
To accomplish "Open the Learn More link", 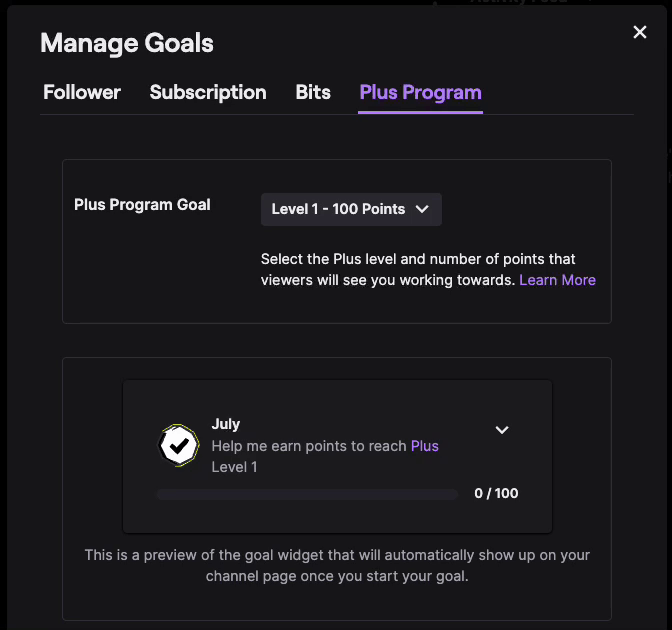I will pos(557,280).
